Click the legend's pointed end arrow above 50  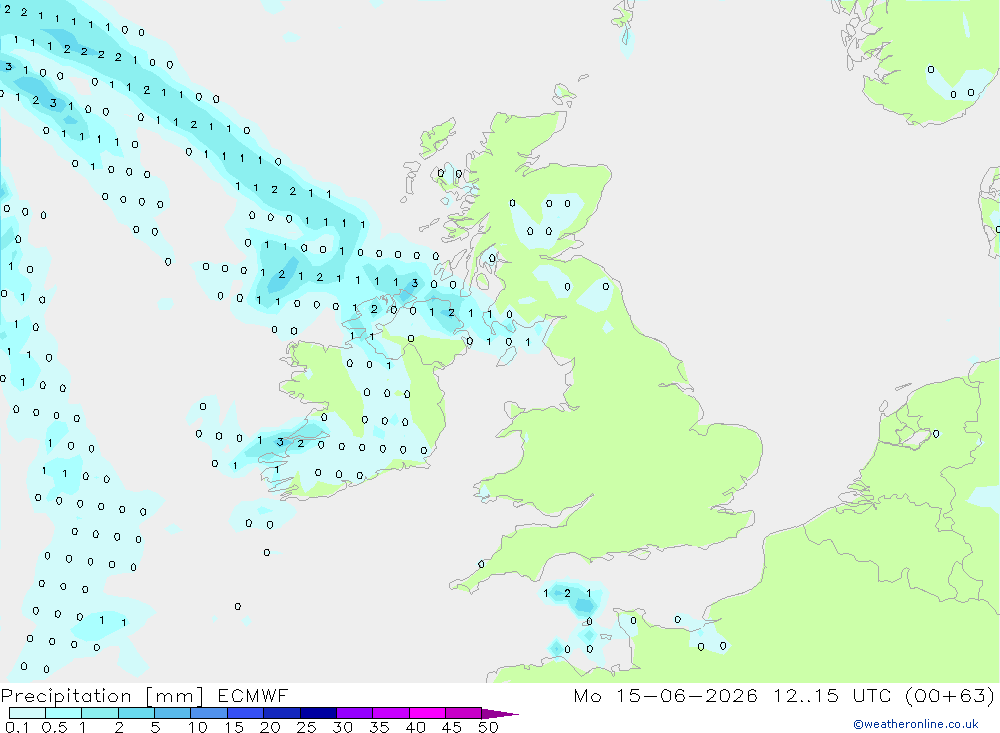coord(500,713)
